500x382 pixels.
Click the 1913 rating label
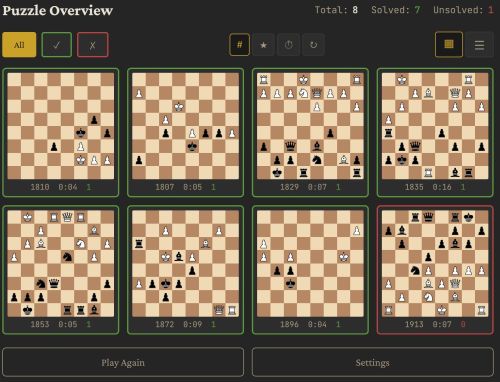click(x=414, y=324)
